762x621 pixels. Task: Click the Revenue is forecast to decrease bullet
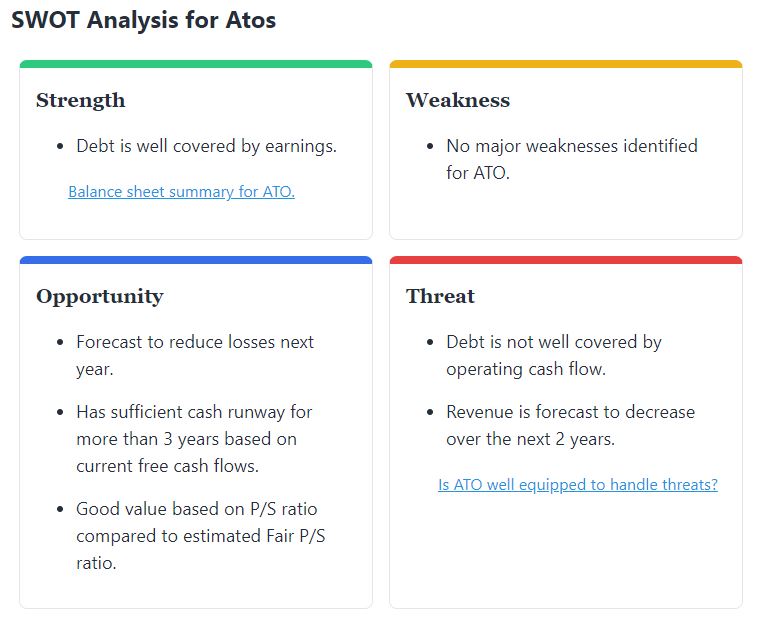(x=571, y=426)
